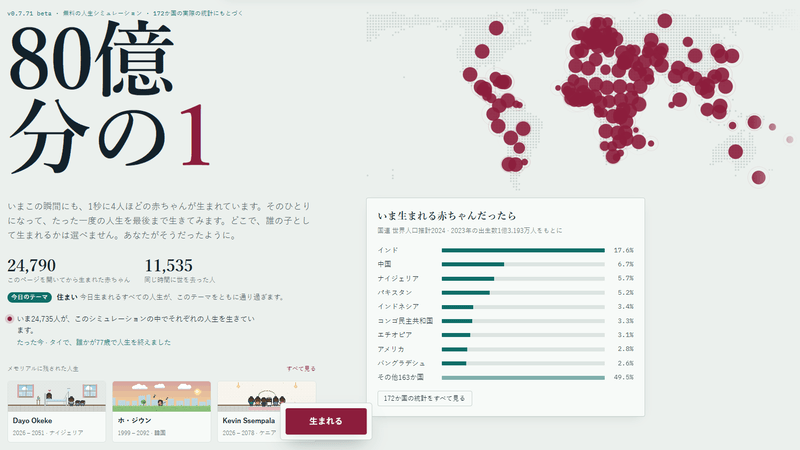Click the 11,535 deaths counter
This screenshot has height=450, width=800.
(168, 265)
